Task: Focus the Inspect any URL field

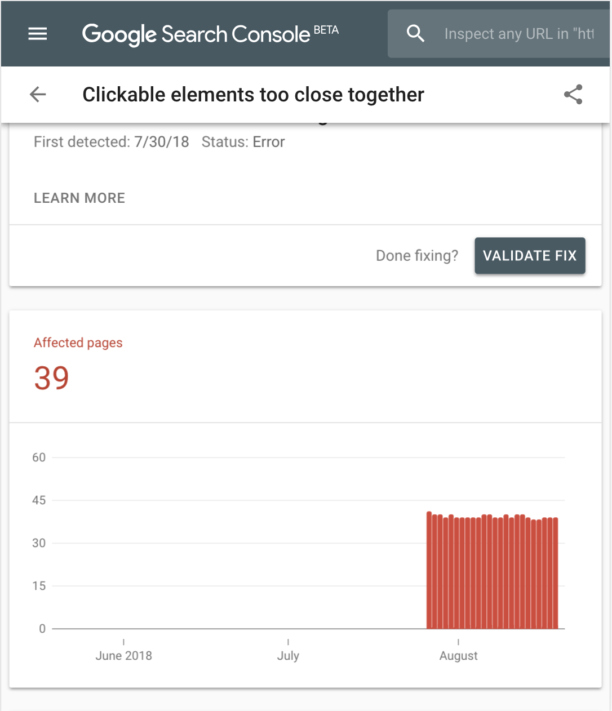Action: (x=518, y=34)
